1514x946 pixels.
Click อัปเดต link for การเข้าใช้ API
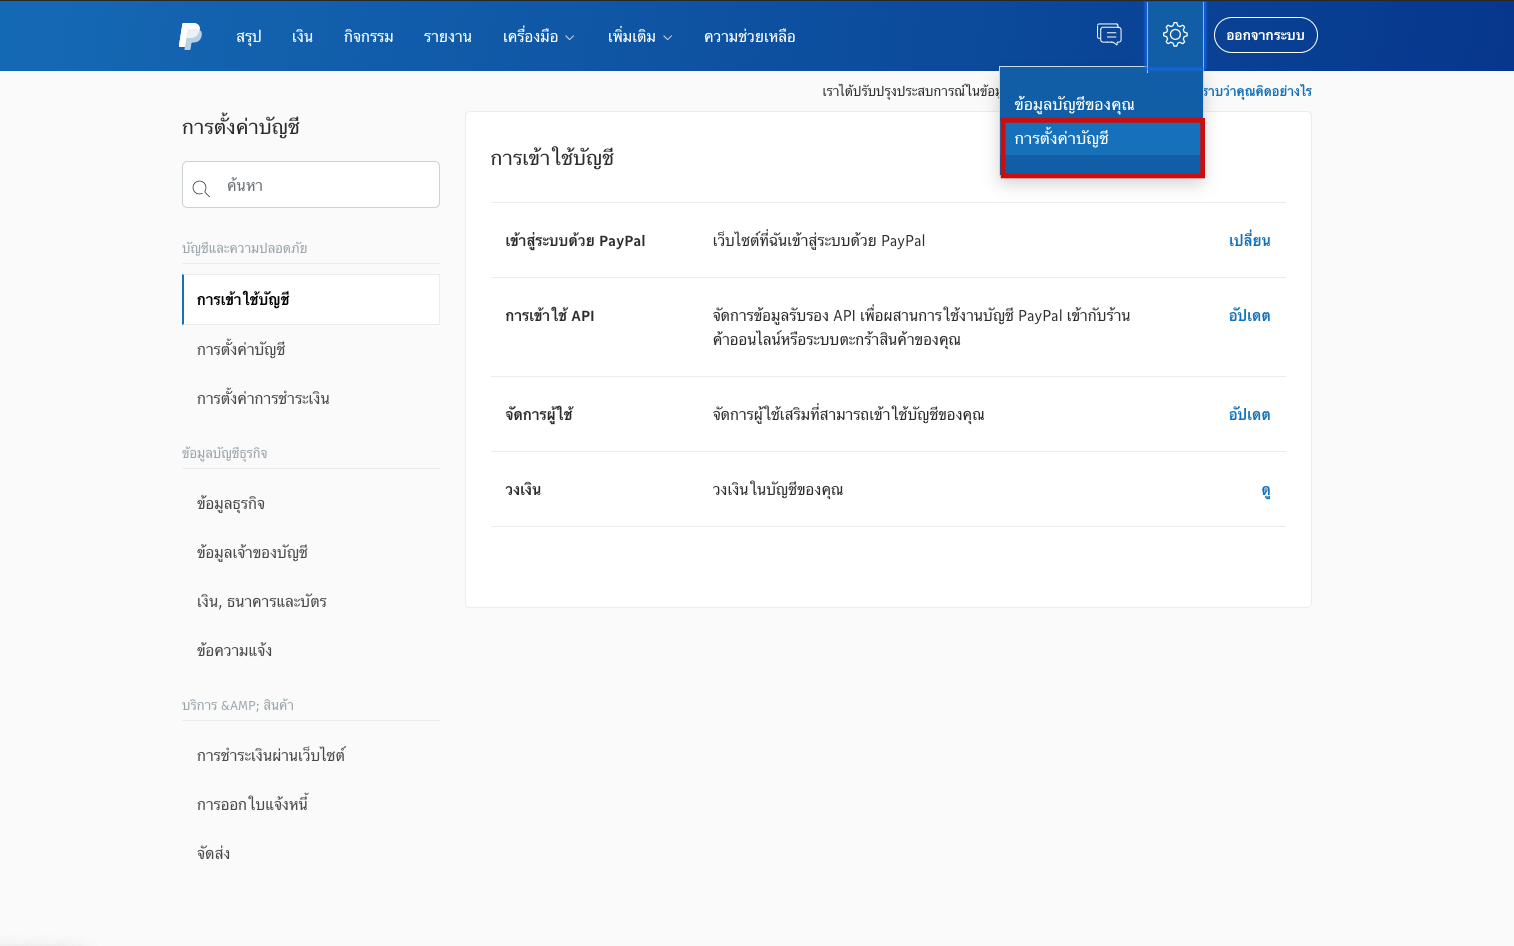tap(1249, 316)
